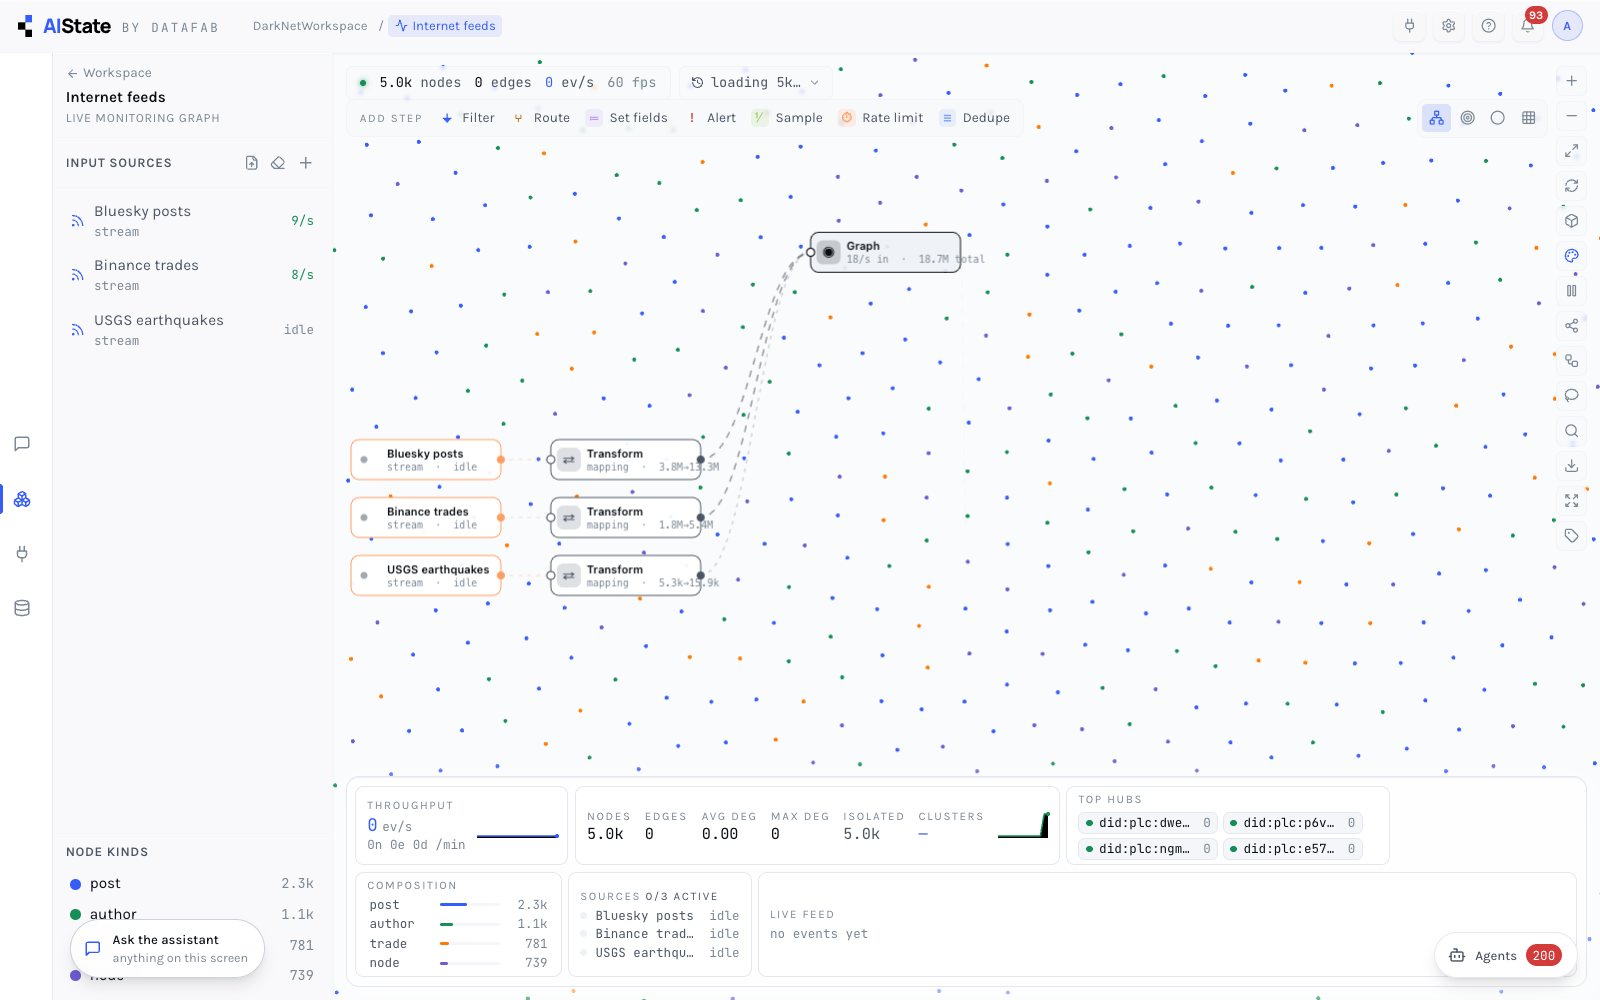The image size is (1600, 1000).
Task: Open plug connectors icon in left rail
Action: 22,553
